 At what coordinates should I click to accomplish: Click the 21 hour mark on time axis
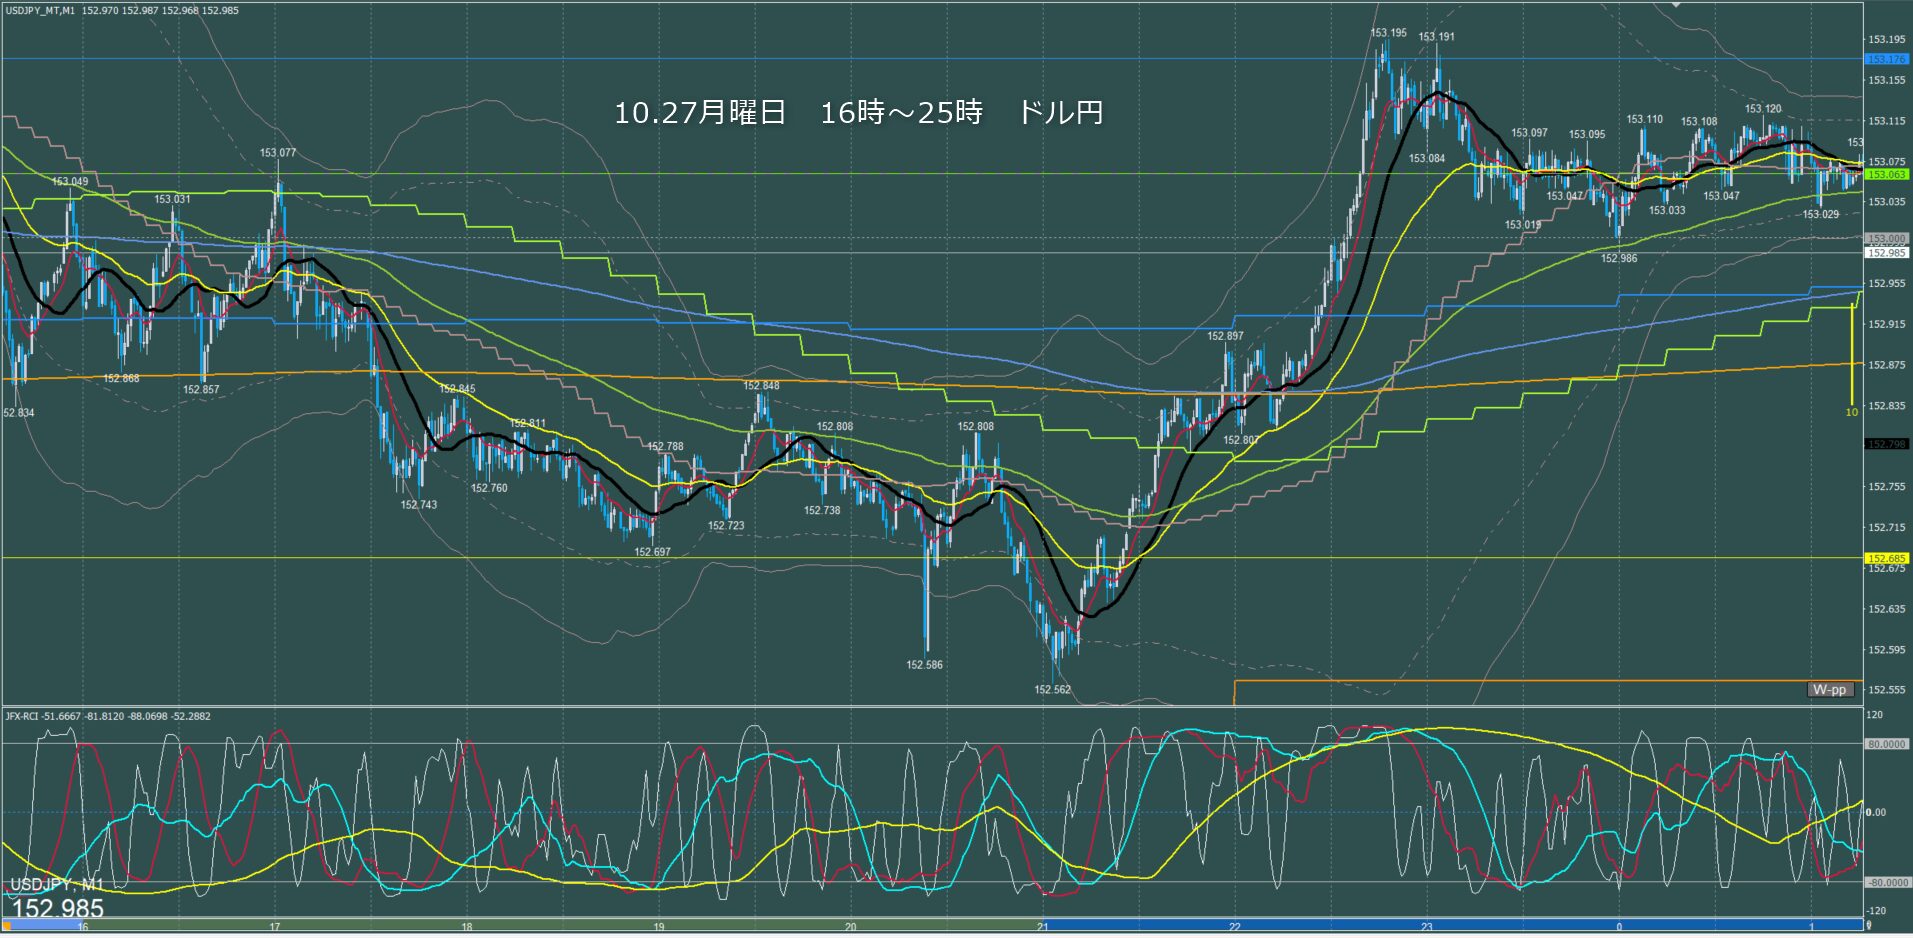(1043, 927)
